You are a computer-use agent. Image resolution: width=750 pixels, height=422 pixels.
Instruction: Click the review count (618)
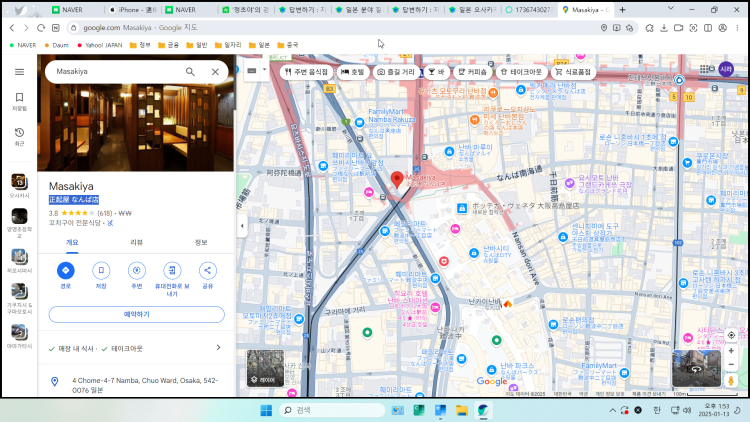click(104, 213)
